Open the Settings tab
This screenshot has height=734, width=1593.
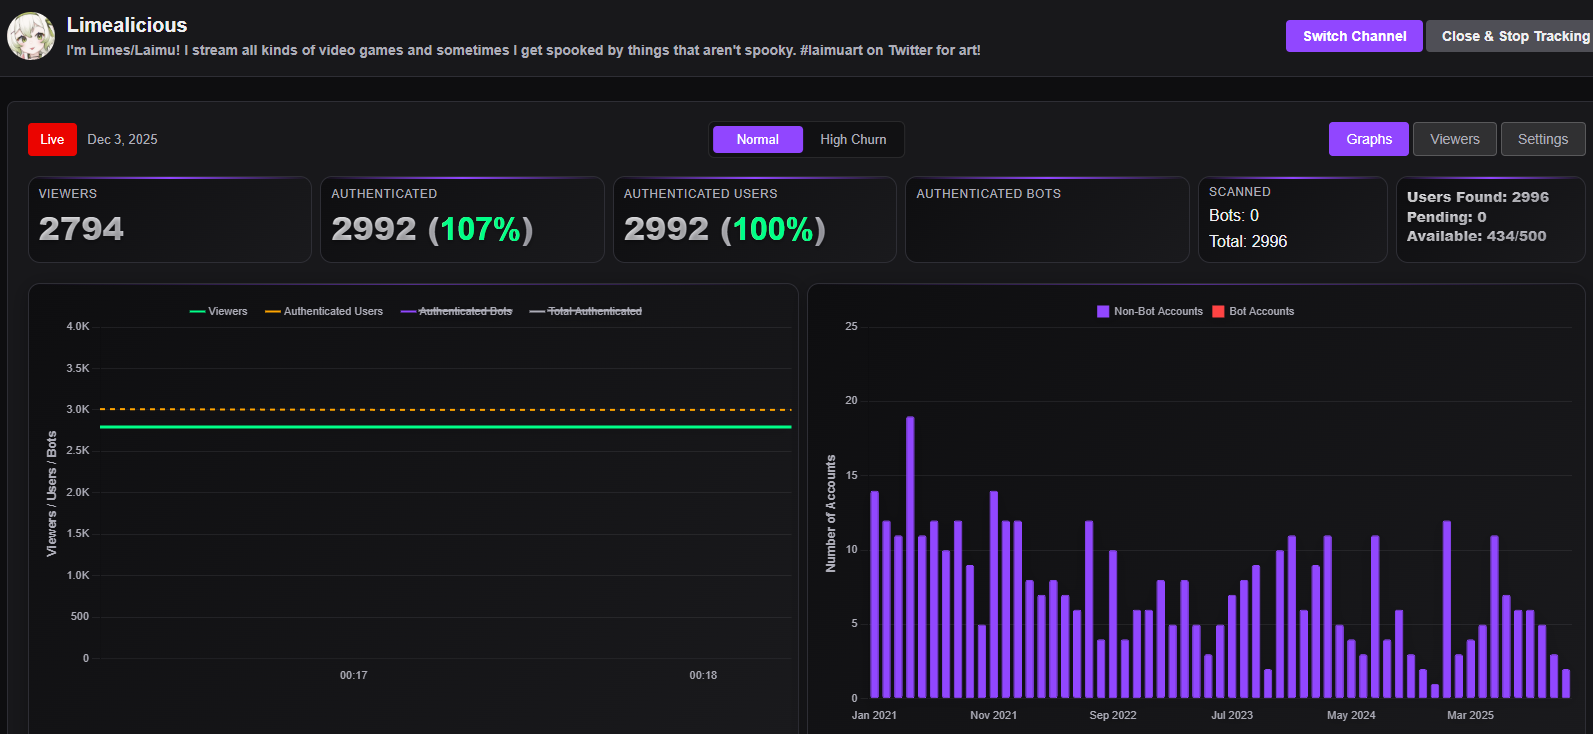(x=1542, y=139)
